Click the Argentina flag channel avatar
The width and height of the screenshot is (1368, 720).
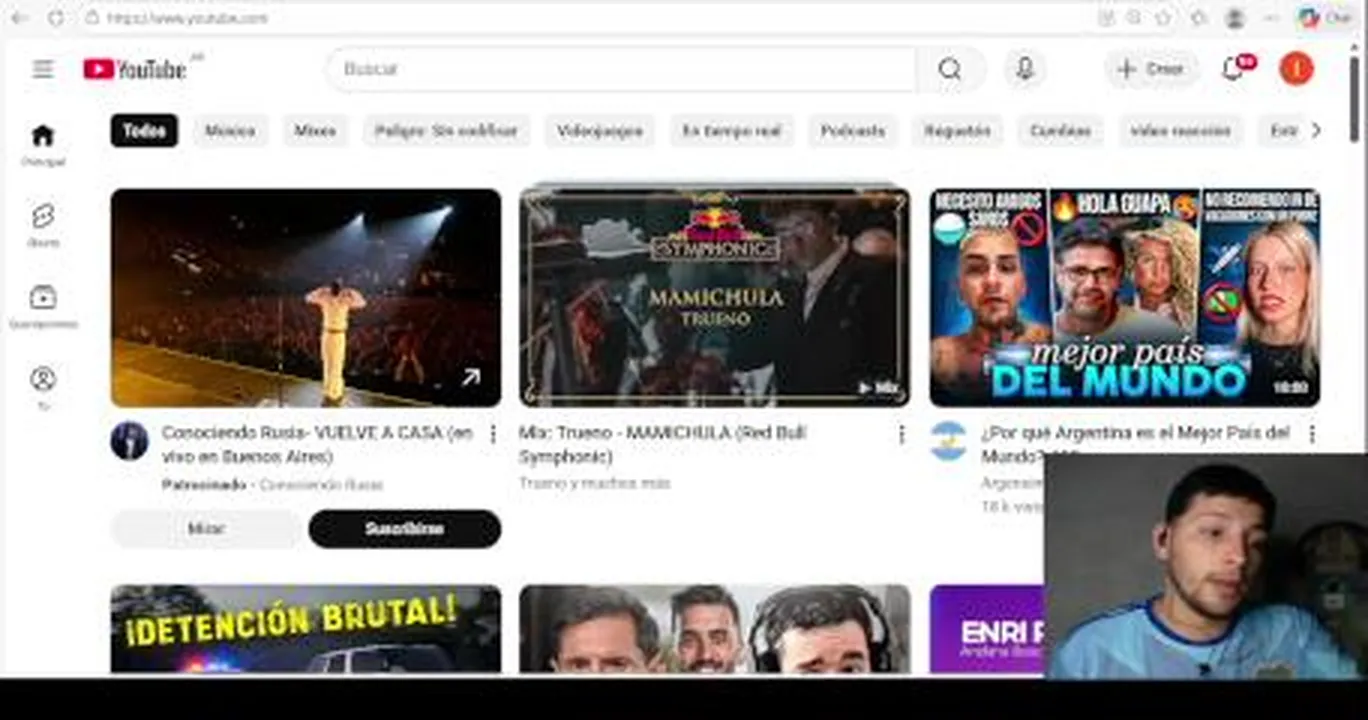point(948,441)
